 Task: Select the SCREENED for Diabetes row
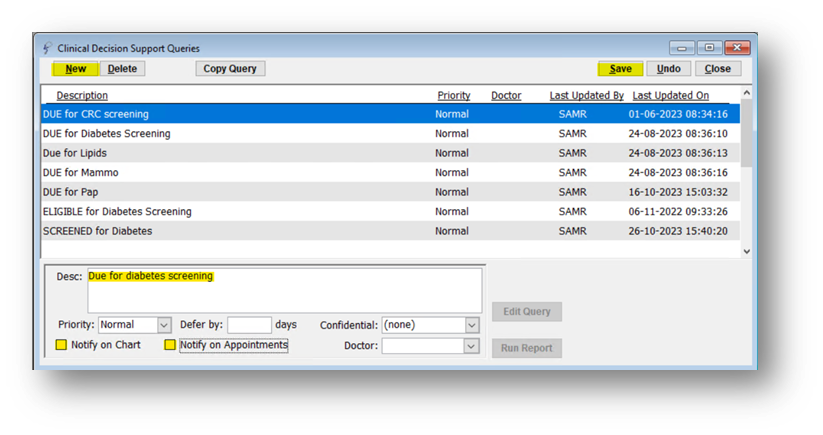[391, 231]
